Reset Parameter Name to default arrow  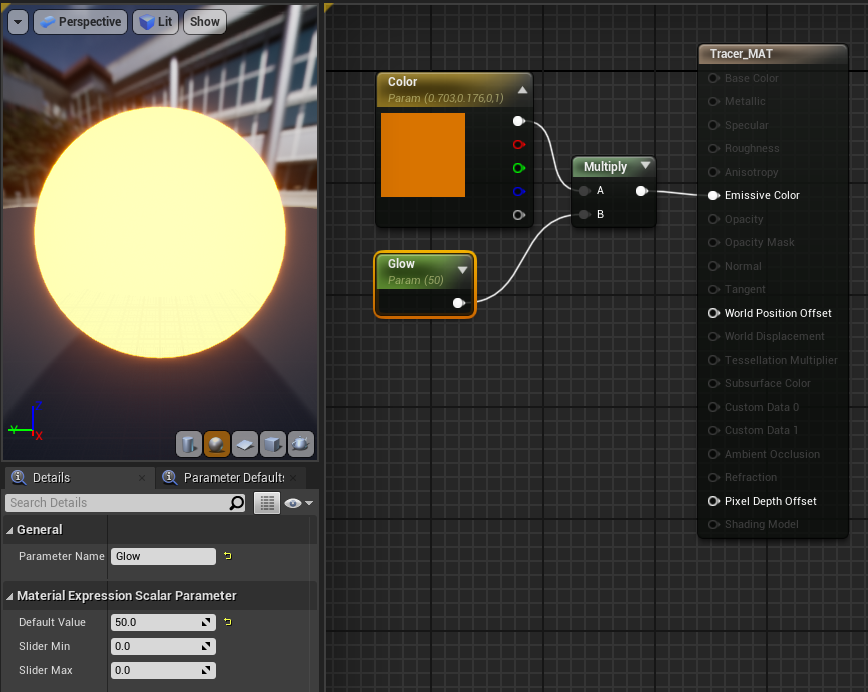[x=227, y=556]
